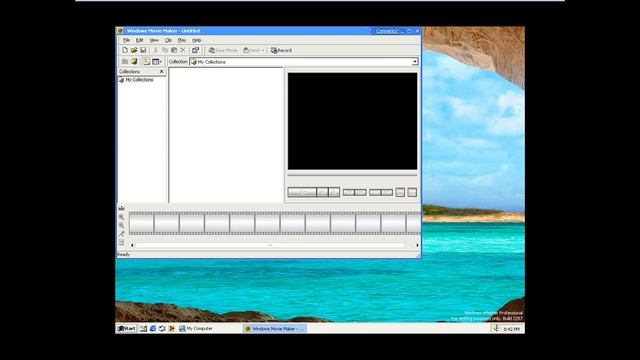
Task: Click the Delete X toolbar icon
Action: (183, 50)
